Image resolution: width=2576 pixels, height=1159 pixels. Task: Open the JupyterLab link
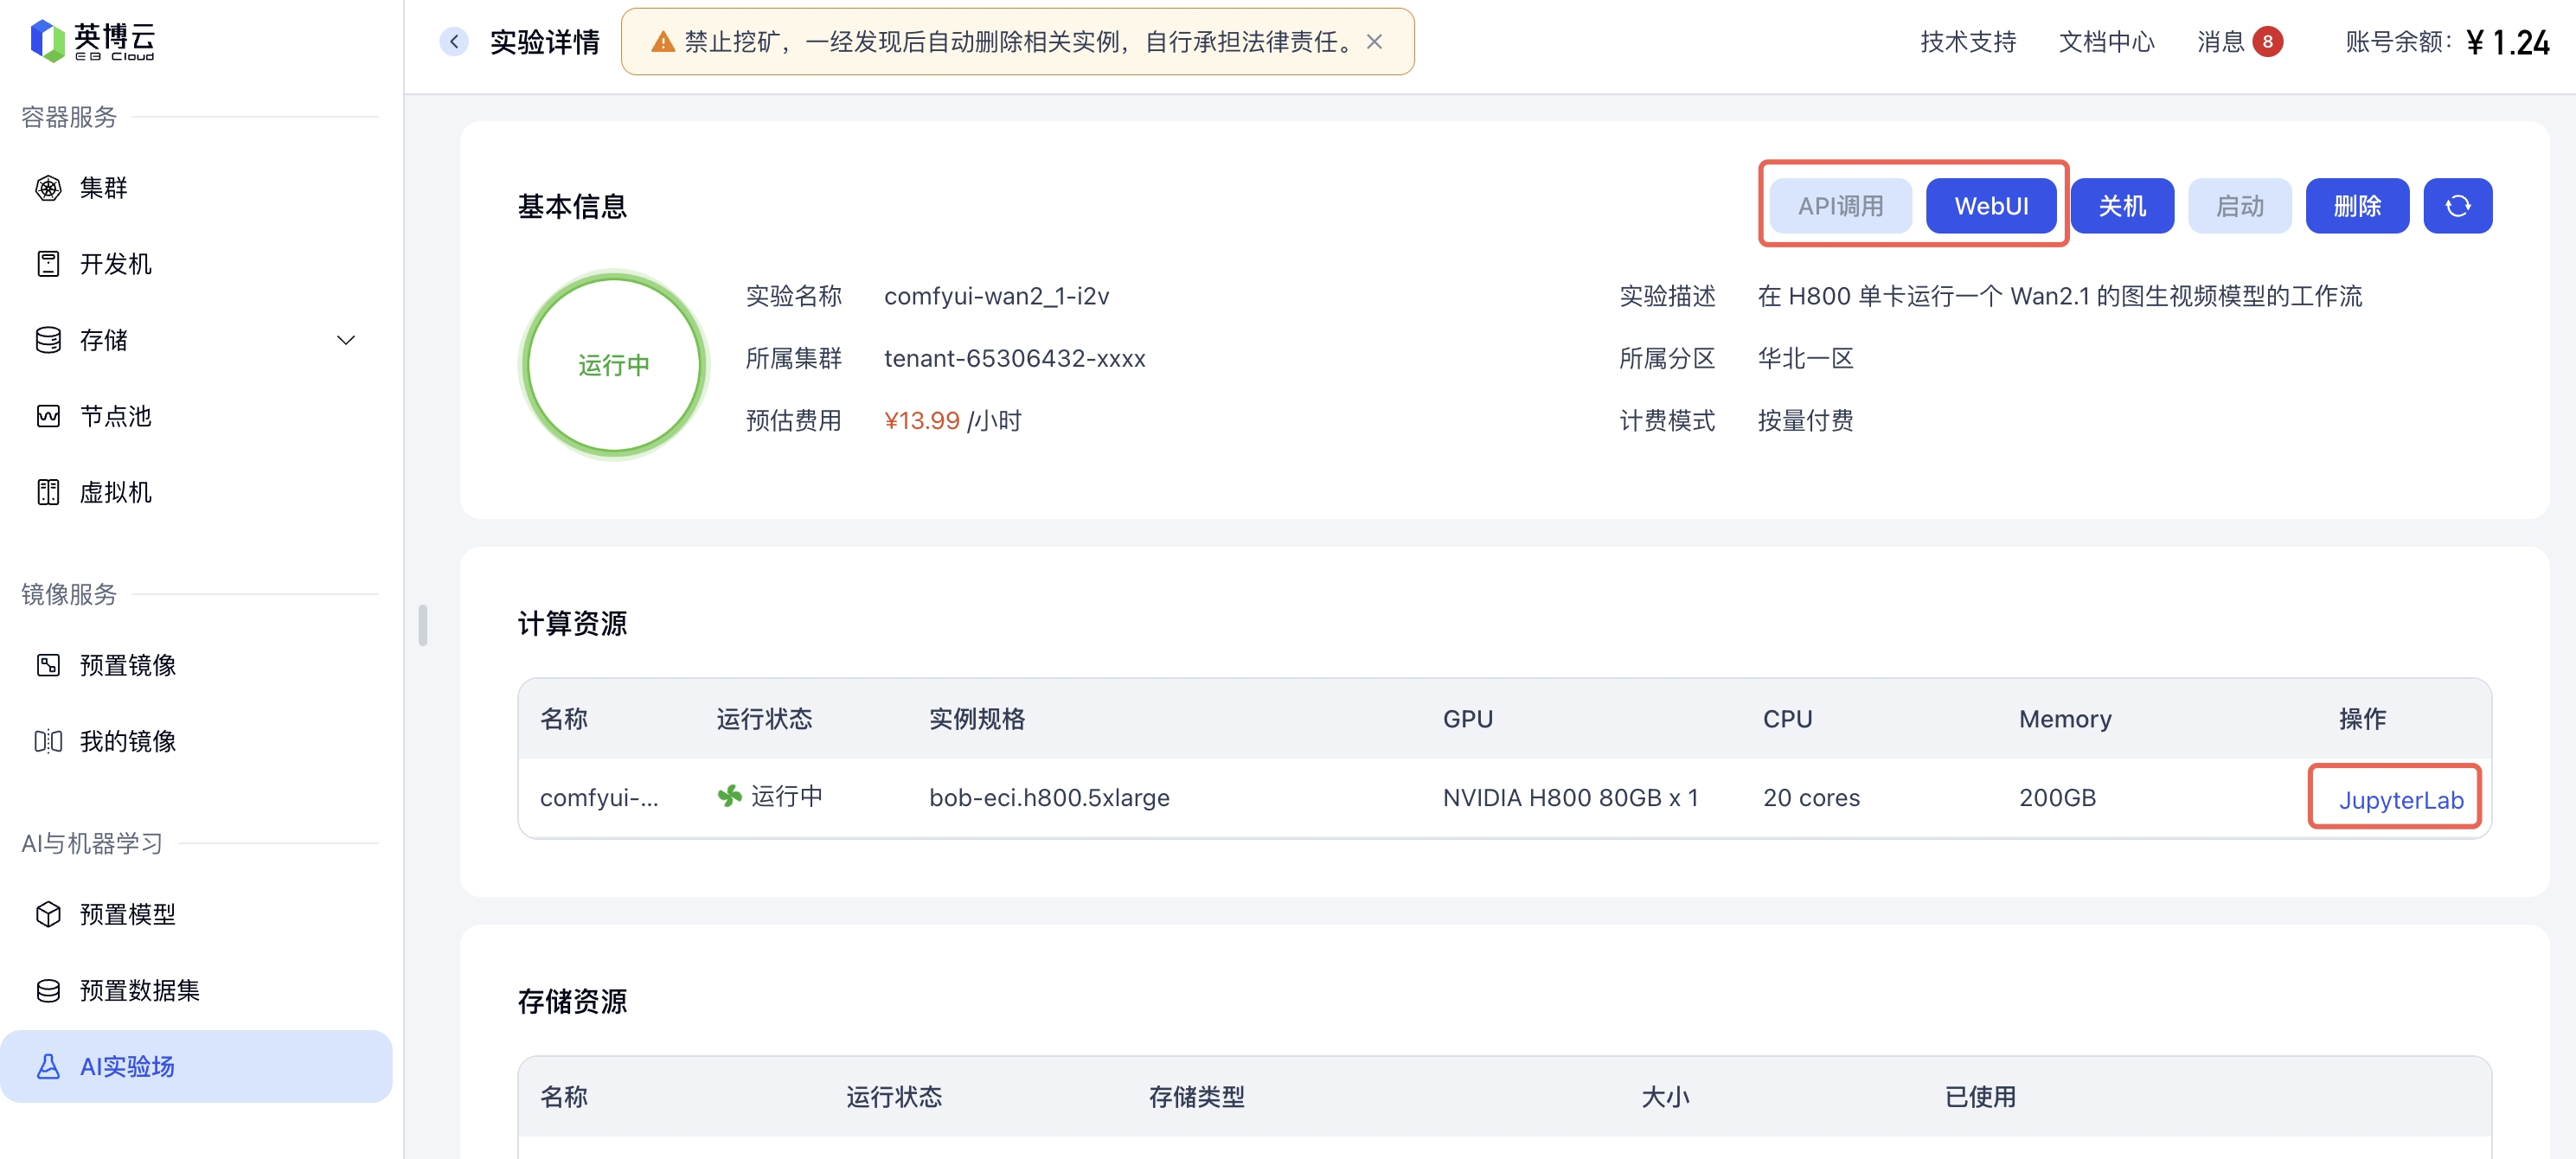point(2400,800)
